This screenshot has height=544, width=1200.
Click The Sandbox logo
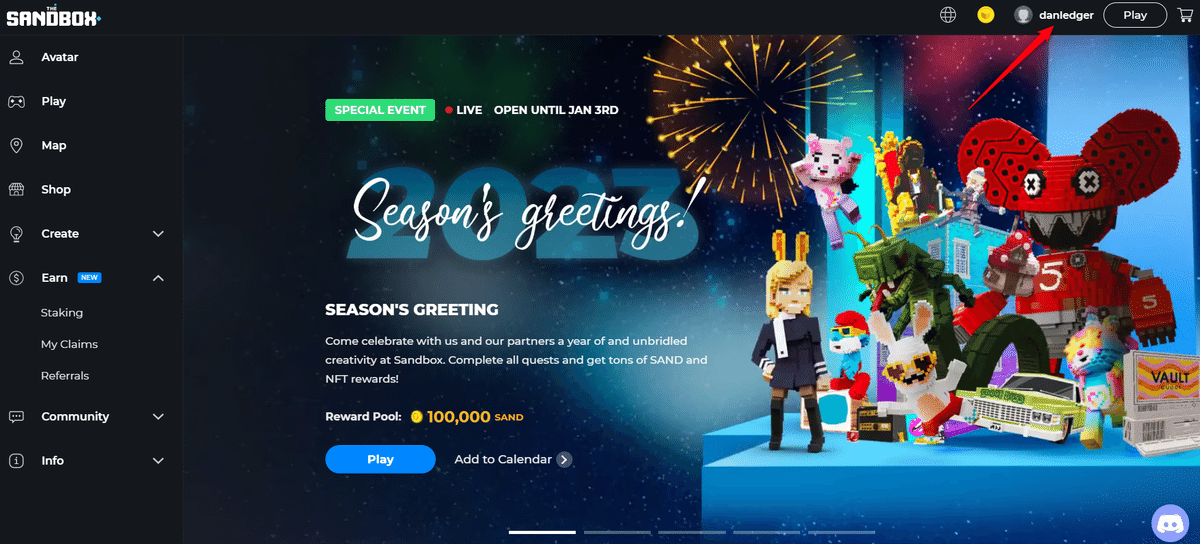coord(53,14)
